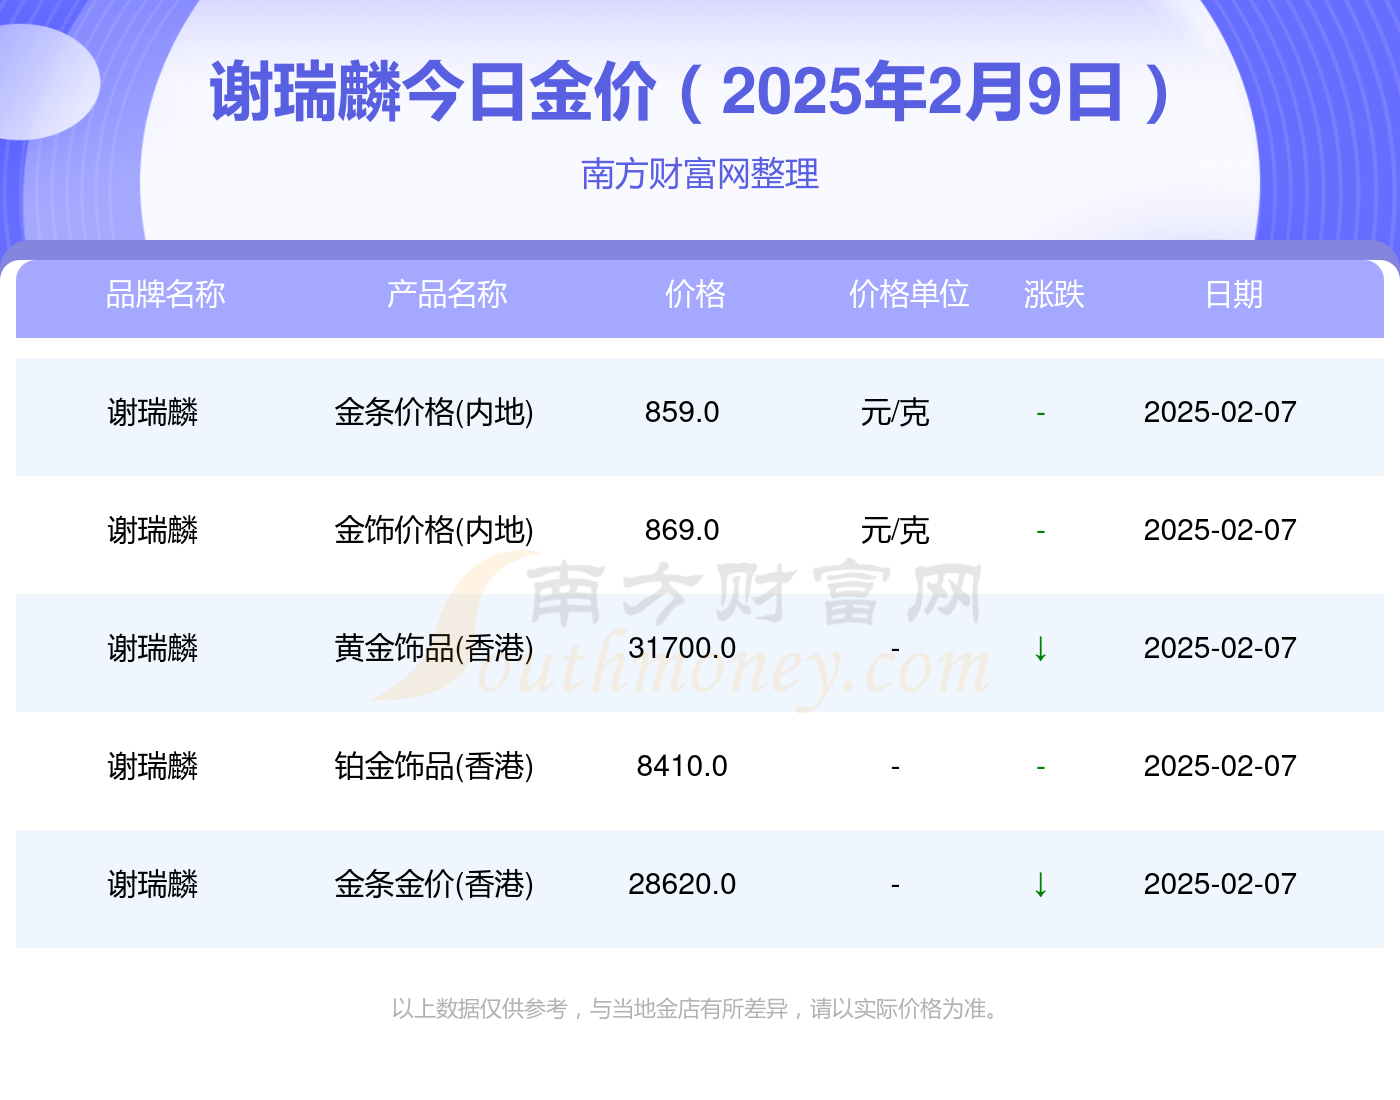Select the 价格单位 column header

909,294
